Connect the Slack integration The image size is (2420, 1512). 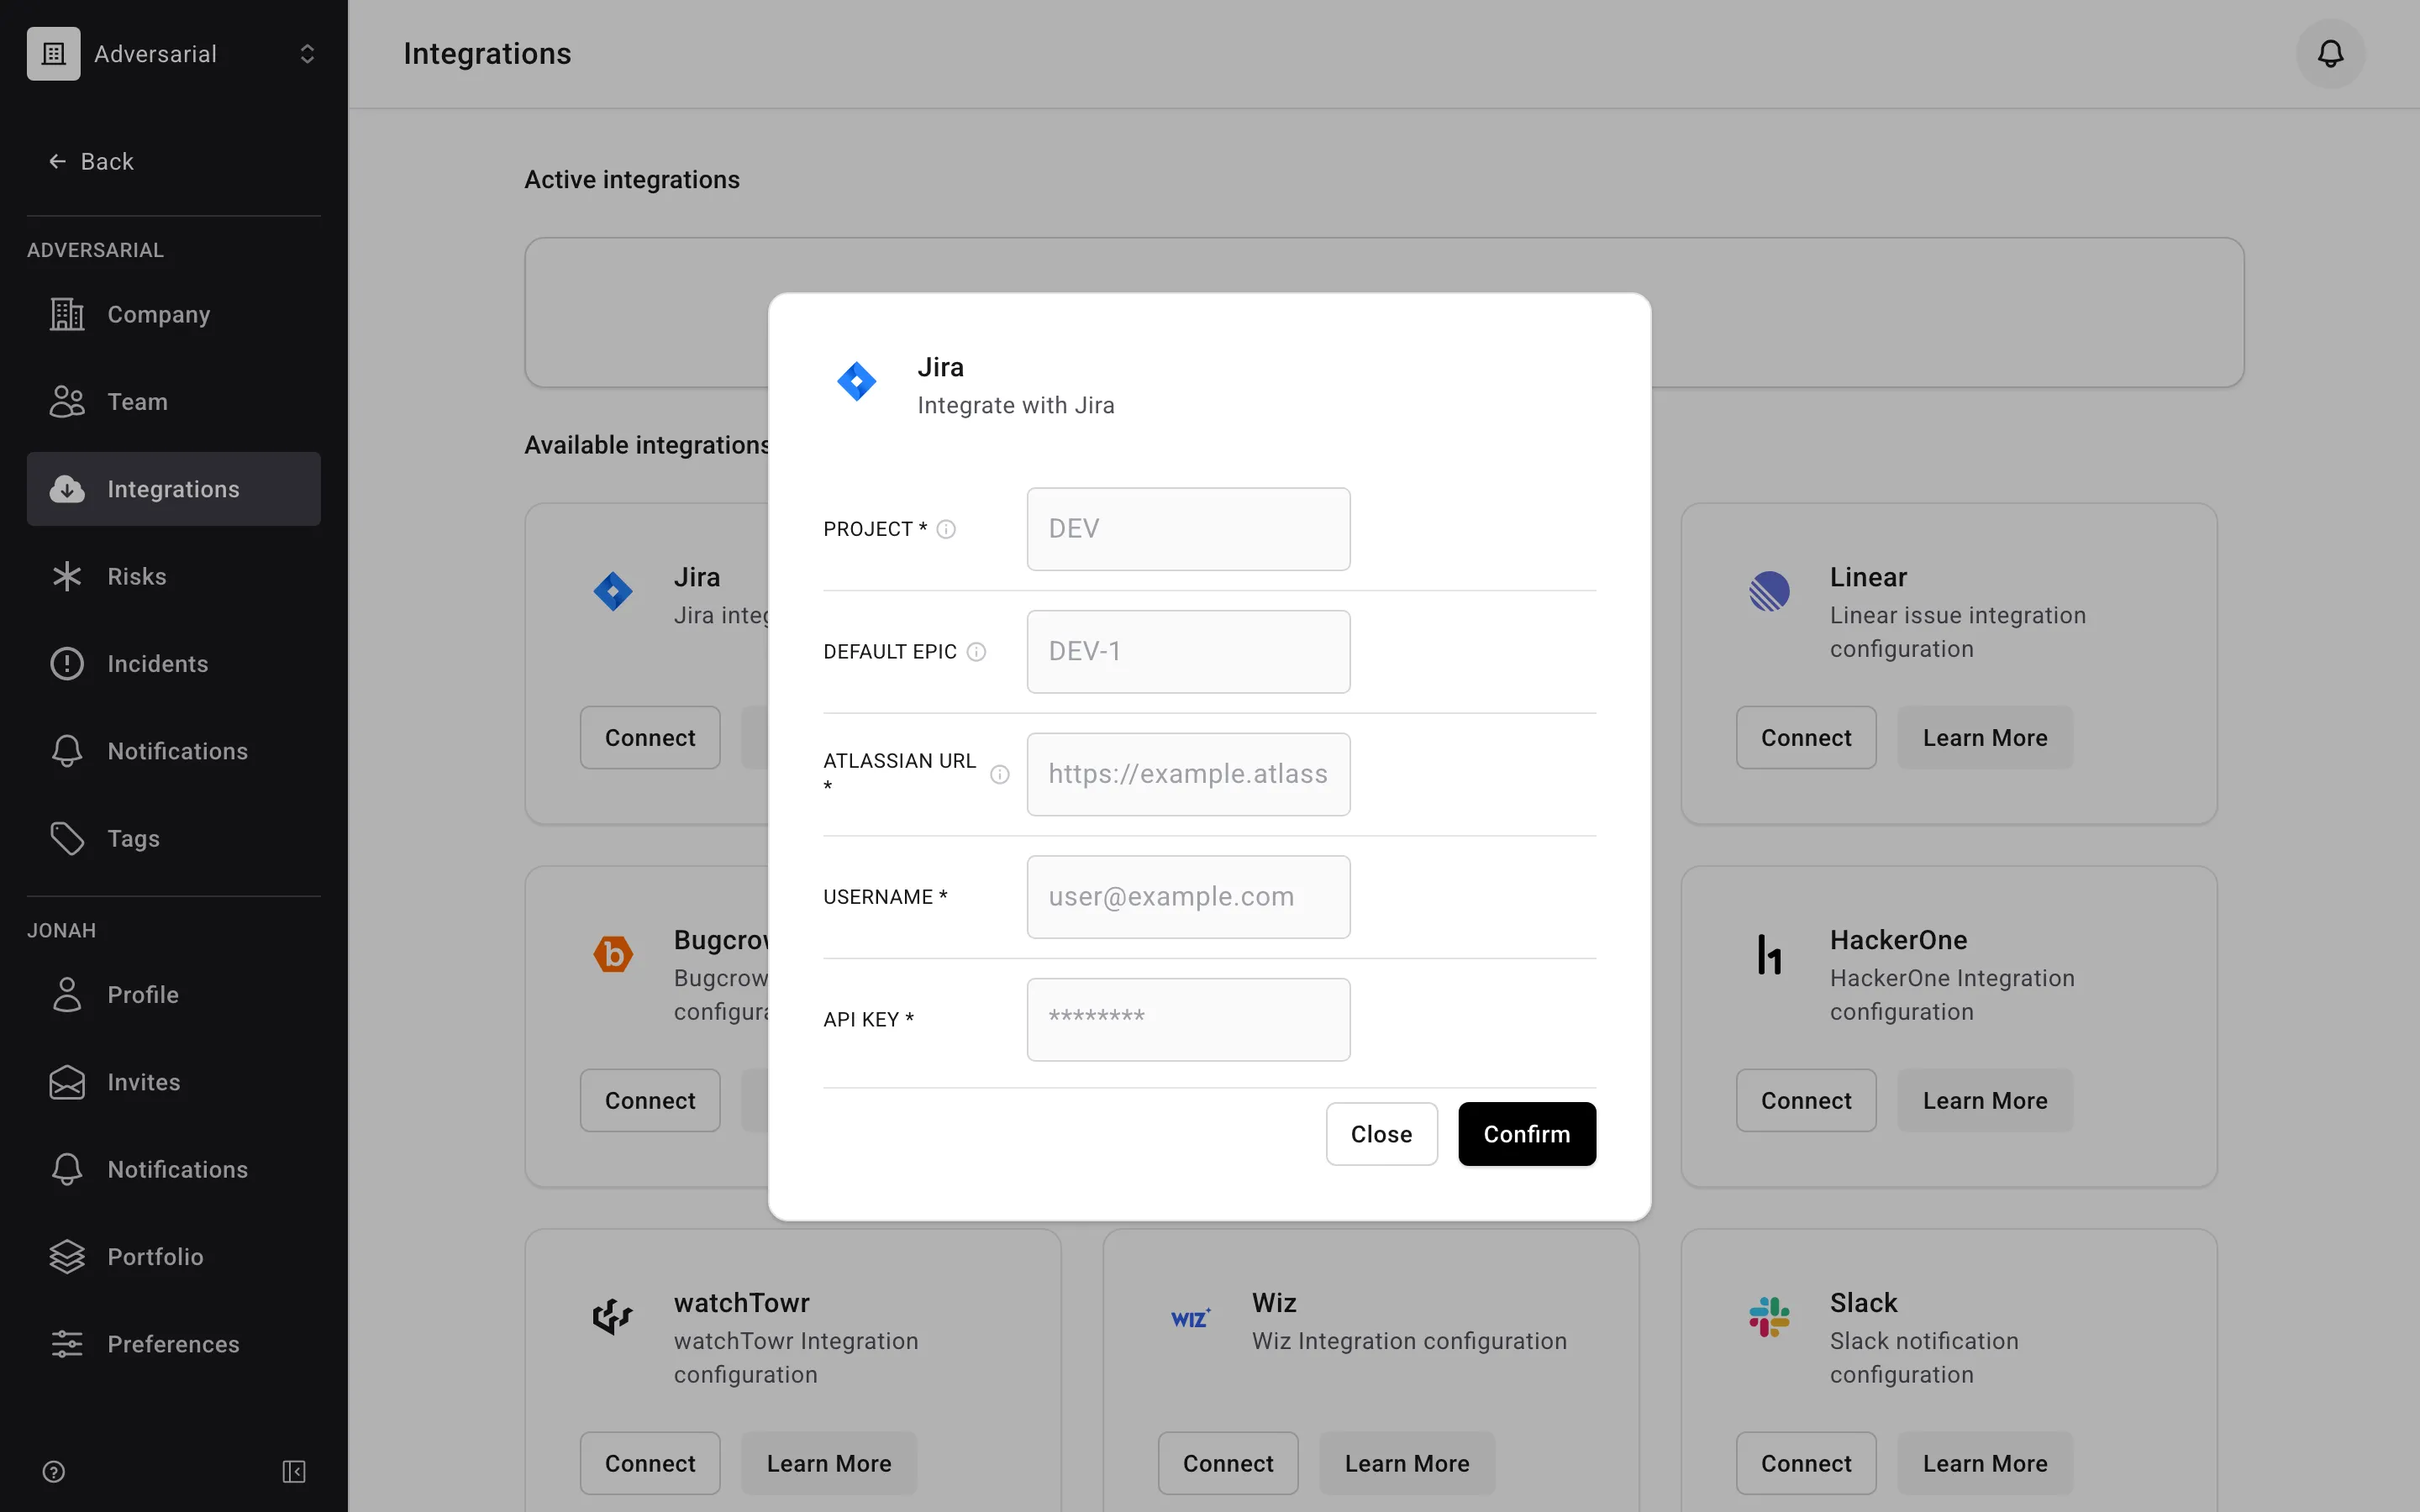click(1806, 1464)
